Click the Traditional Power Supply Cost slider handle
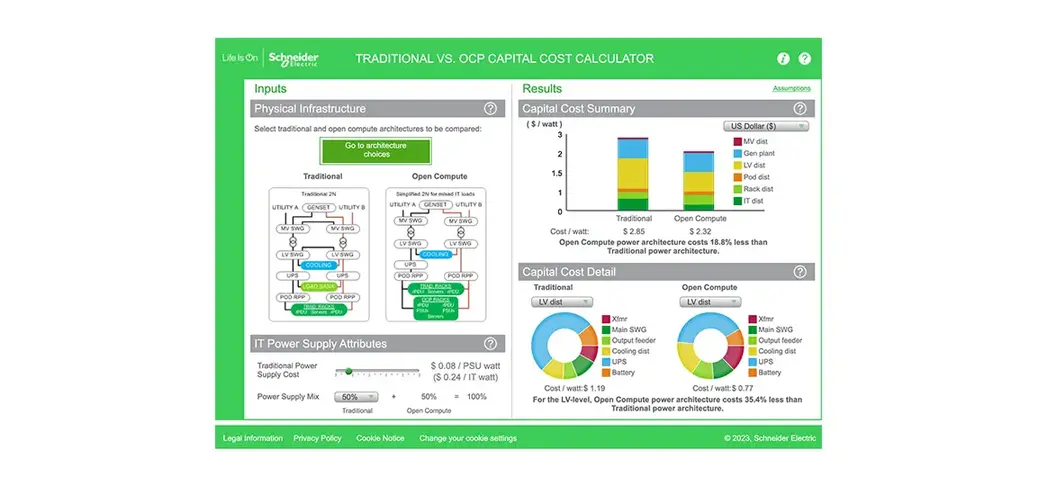 click(349, 371)
